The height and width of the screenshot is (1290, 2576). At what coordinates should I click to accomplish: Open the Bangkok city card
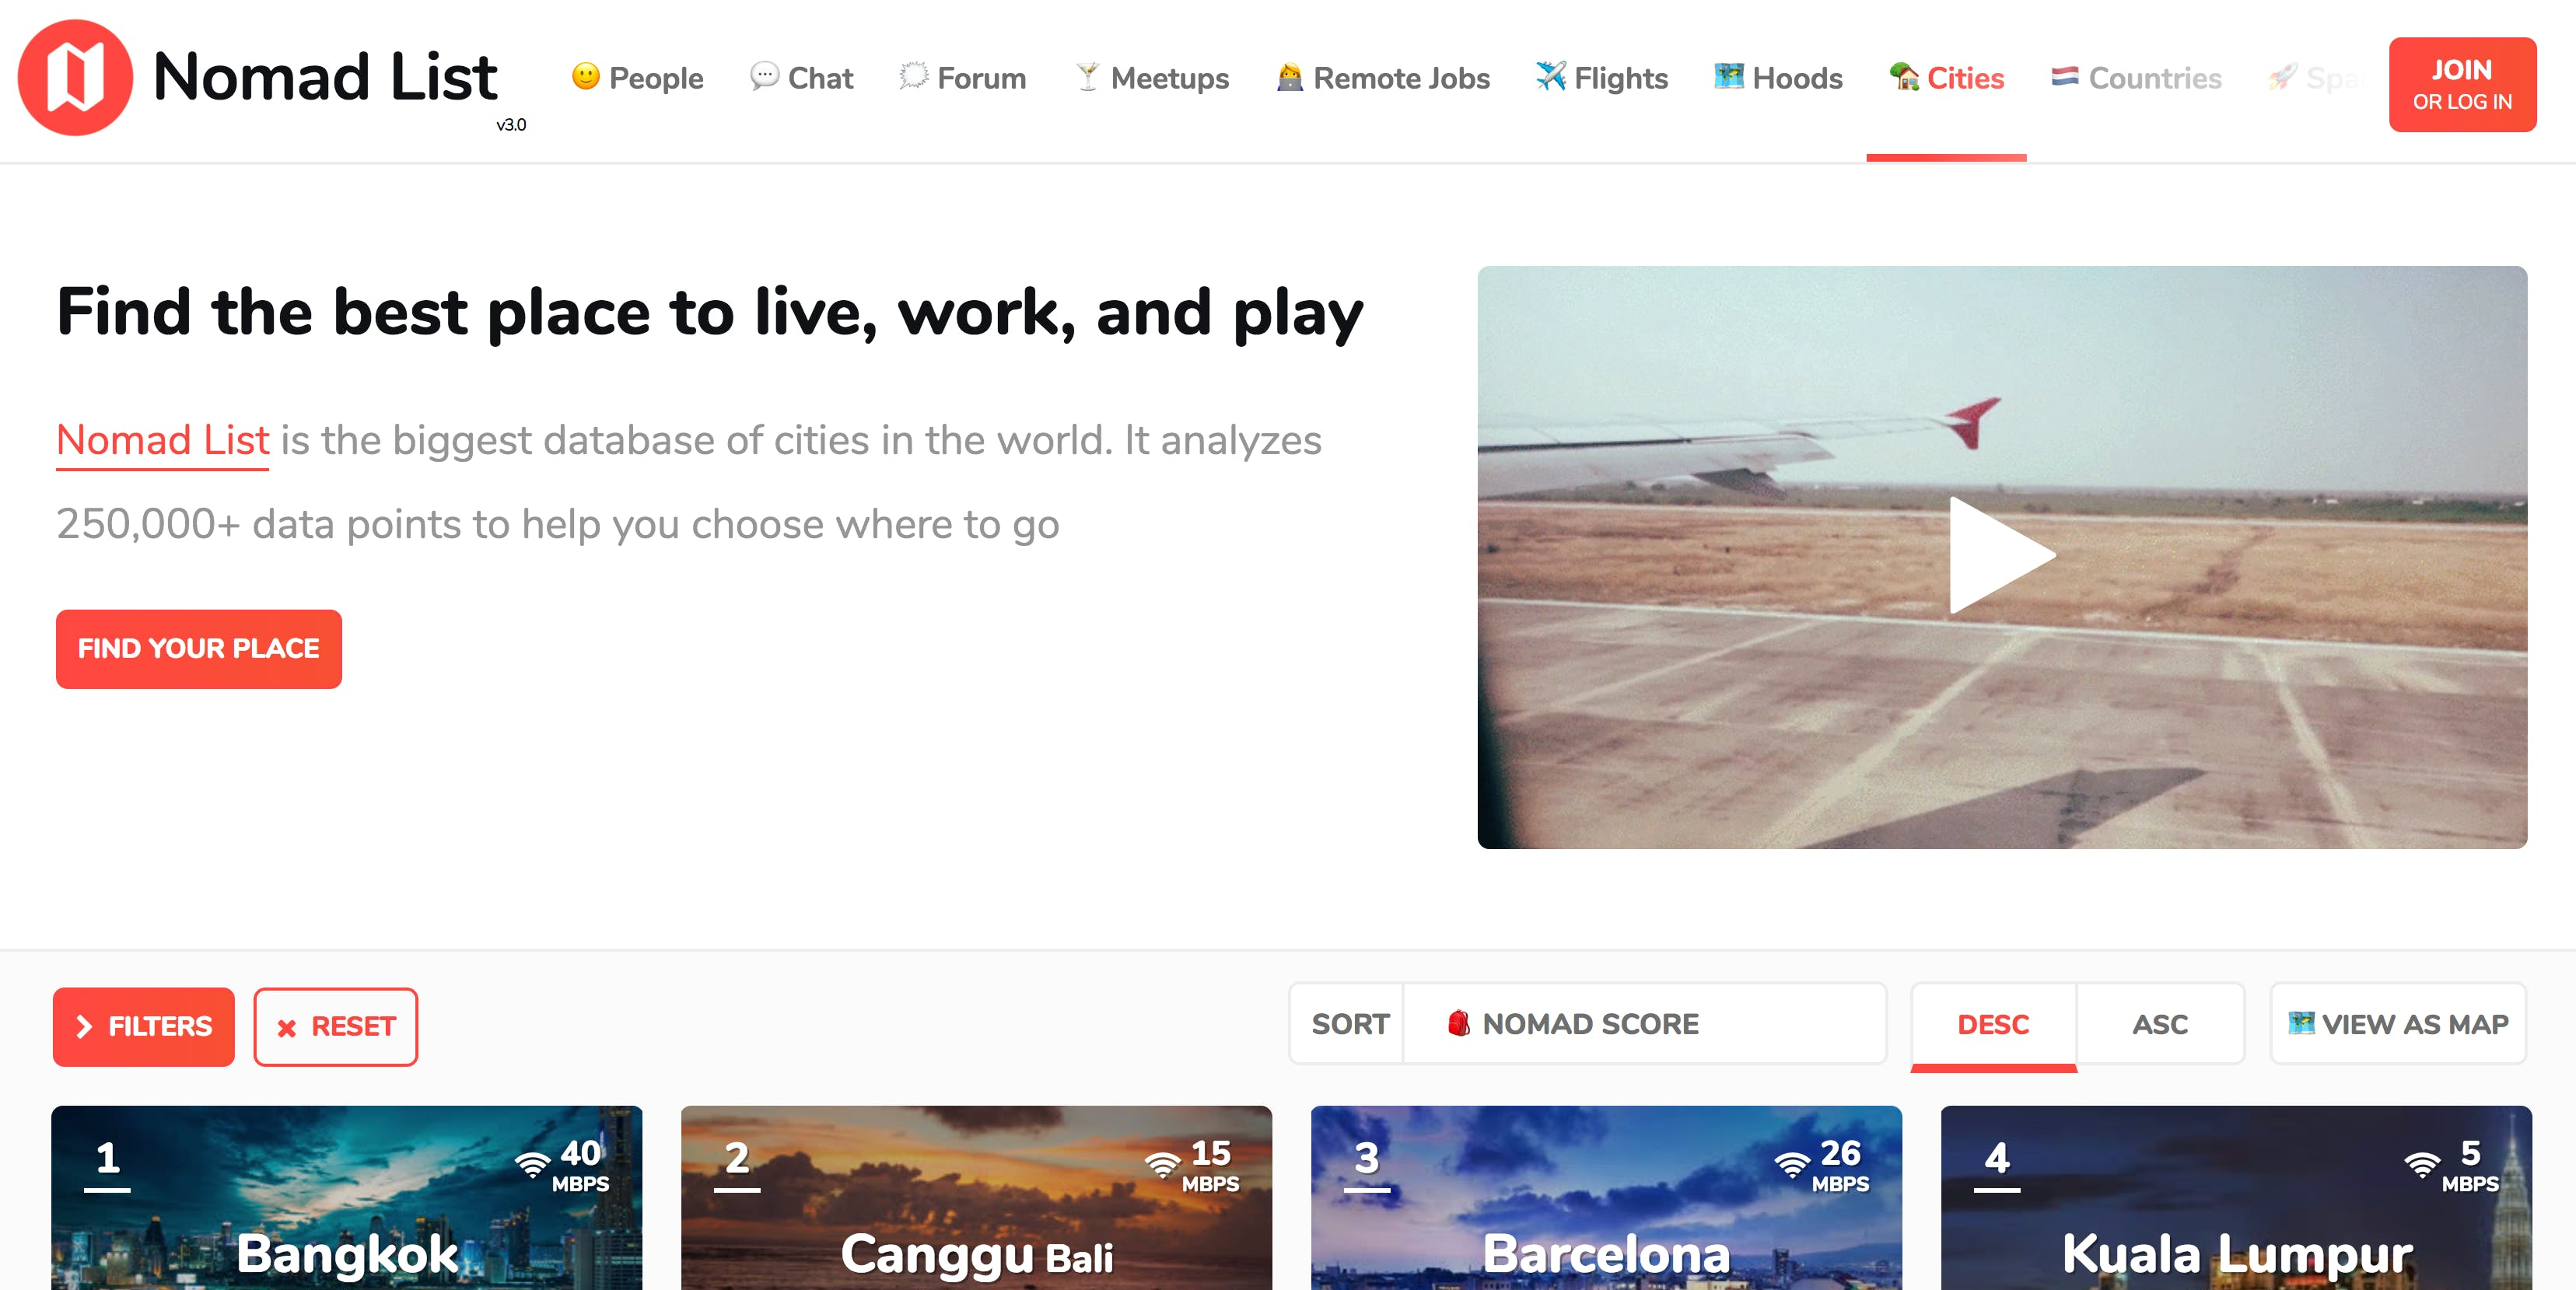coord(347,1198)
